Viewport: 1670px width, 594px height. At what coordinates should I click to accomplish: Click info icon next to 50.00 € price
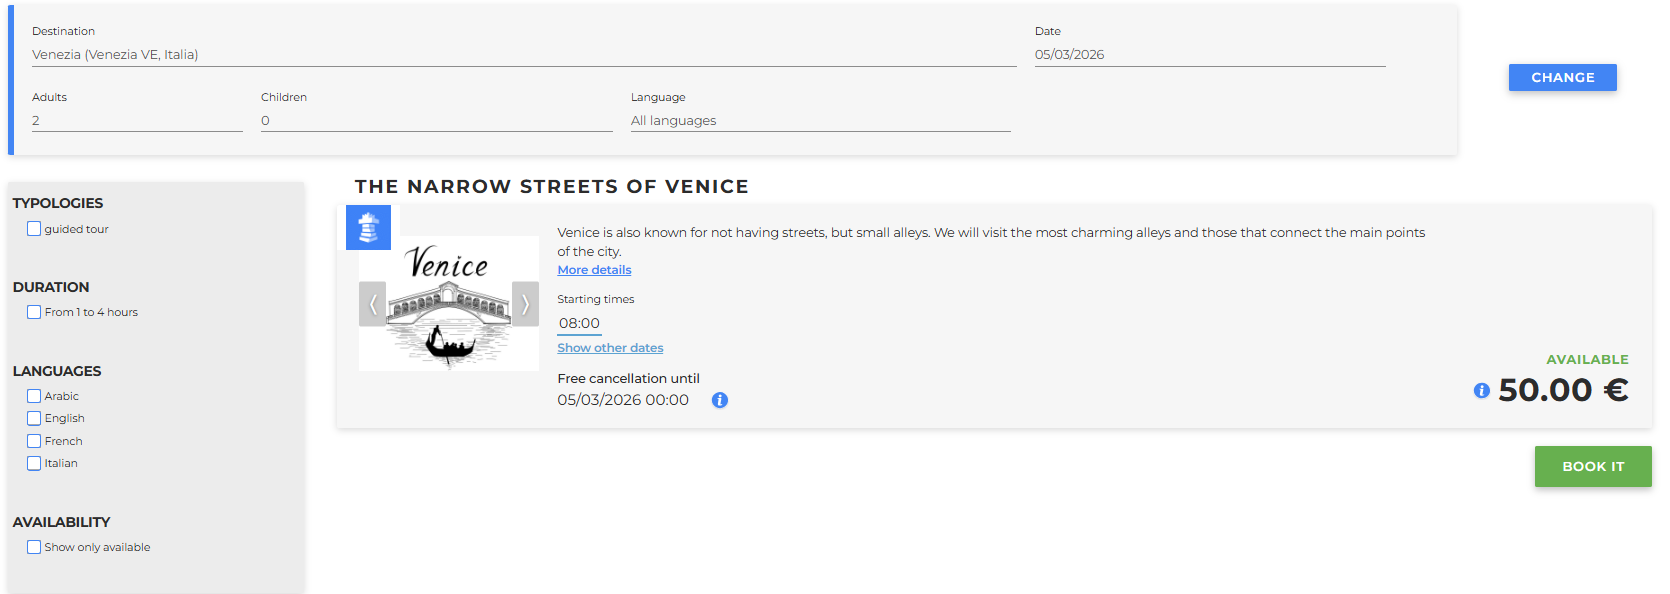pos(1481,391)
